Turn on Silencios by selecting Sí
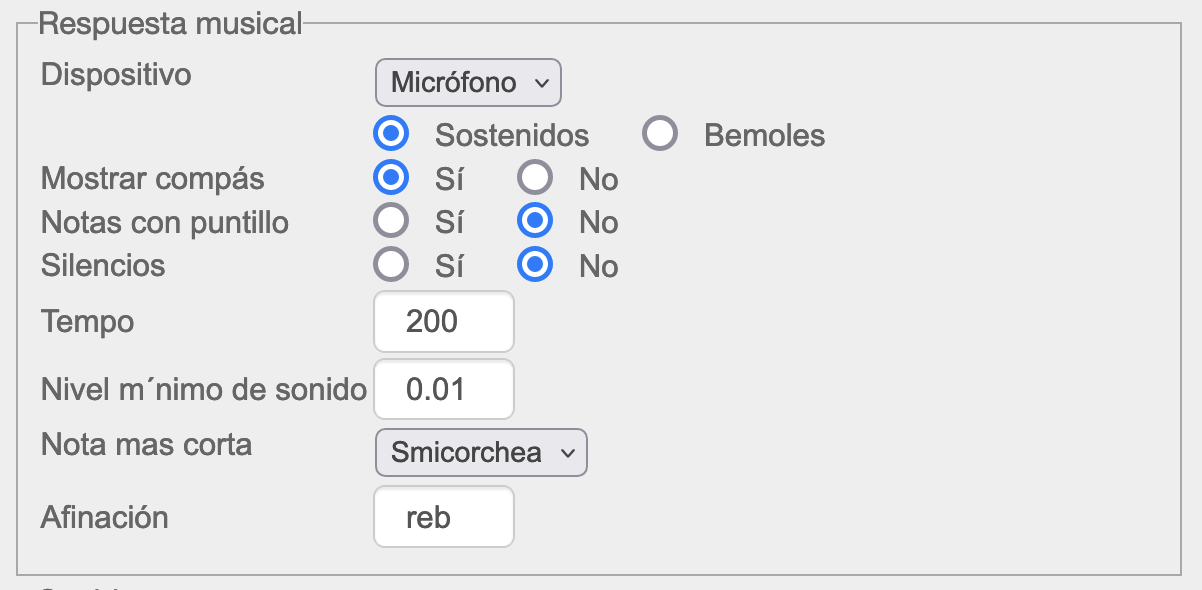Screen dimensions: 1202x590 pyautogui.click(x=391, y=265)
